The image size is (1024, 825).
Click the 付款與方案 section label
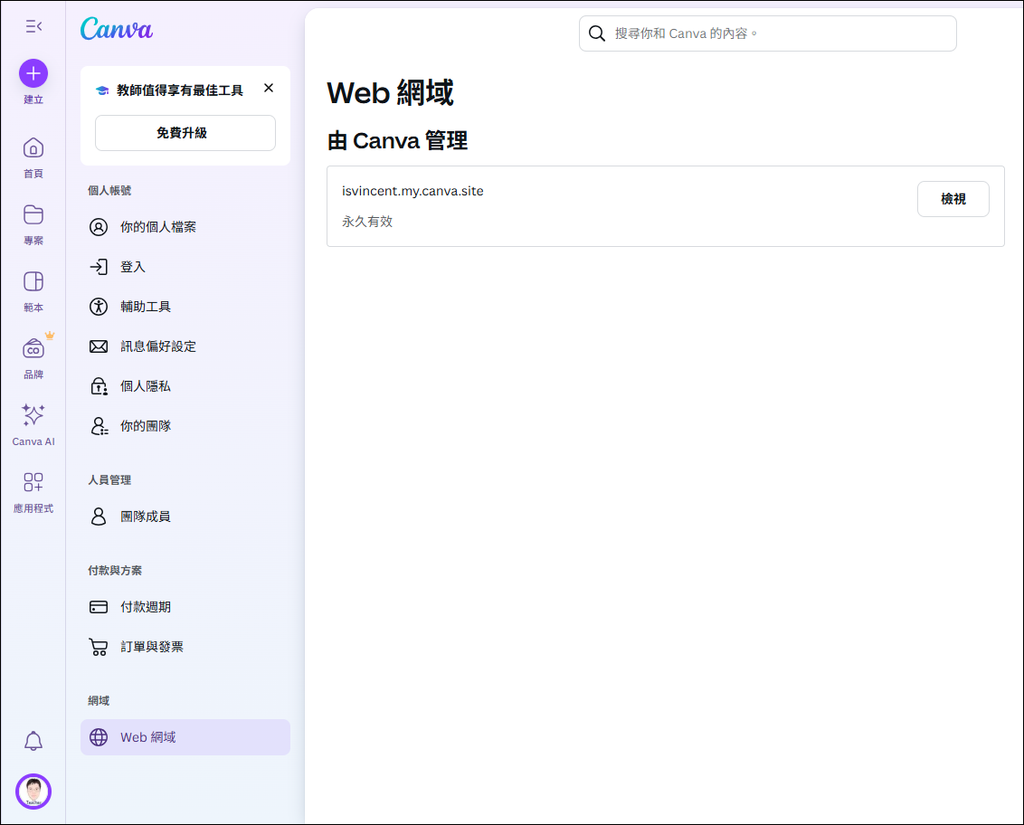pos(115,570)
